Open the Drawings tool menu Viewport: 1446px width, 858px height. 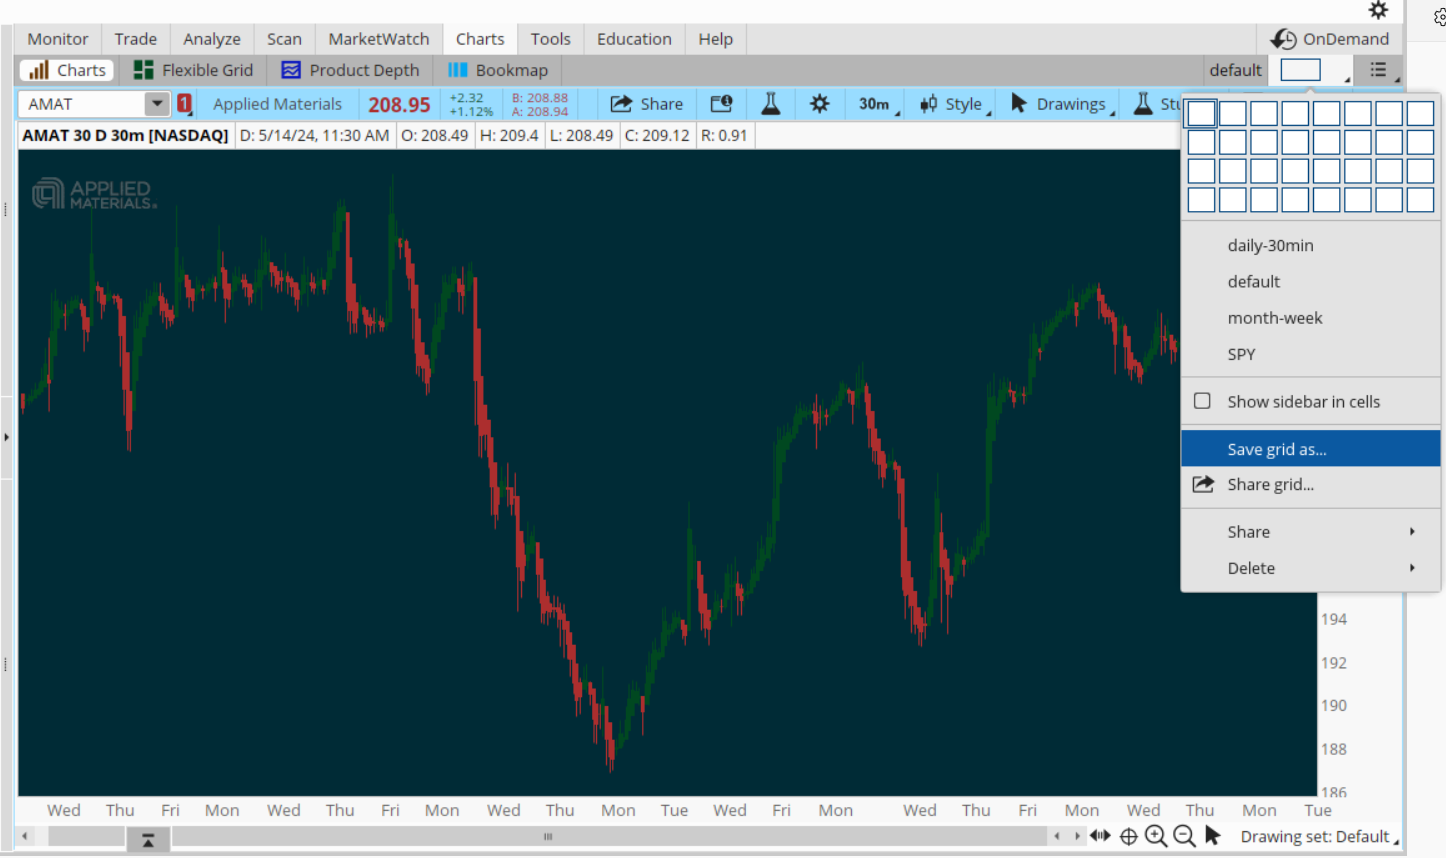pyautogui.click(x=1062, y=104)
